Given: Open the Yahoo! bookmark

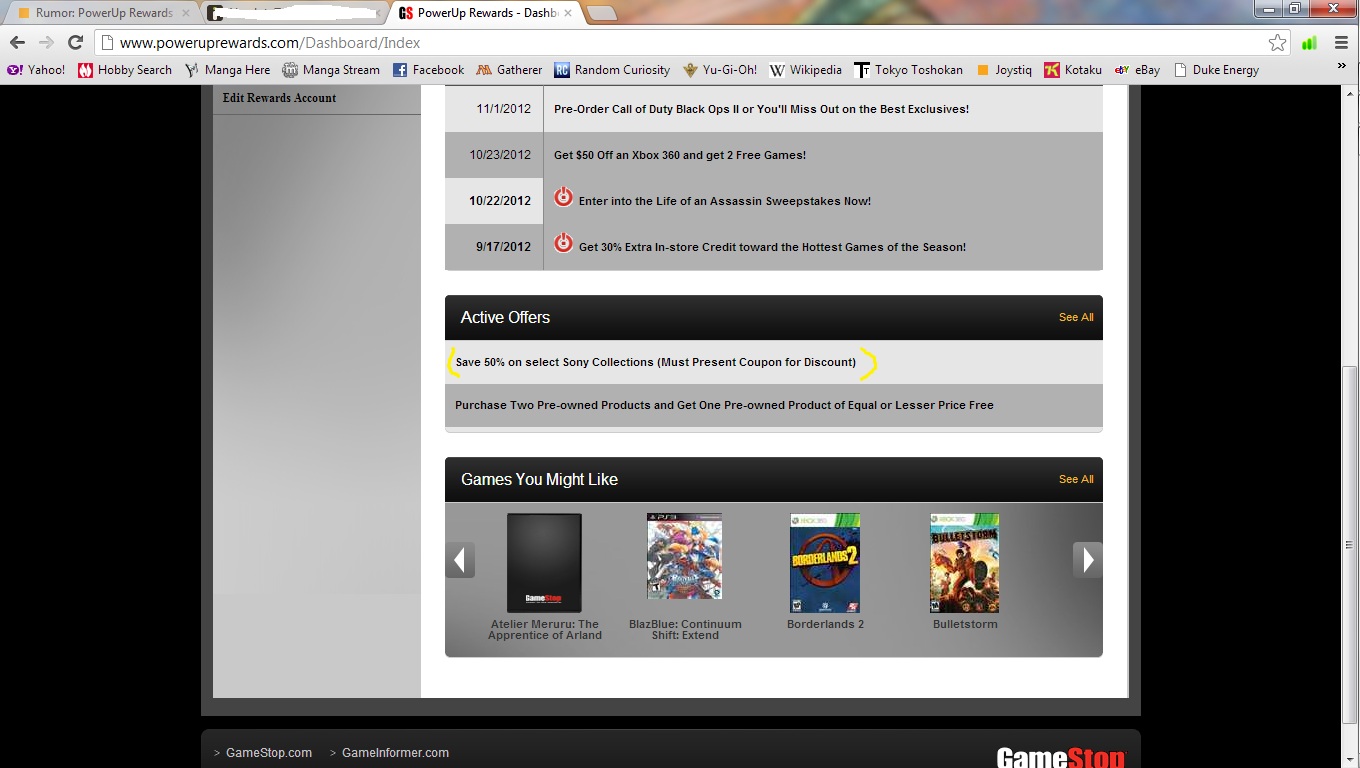Looking at the screenshot, I should tap(36, 70).
